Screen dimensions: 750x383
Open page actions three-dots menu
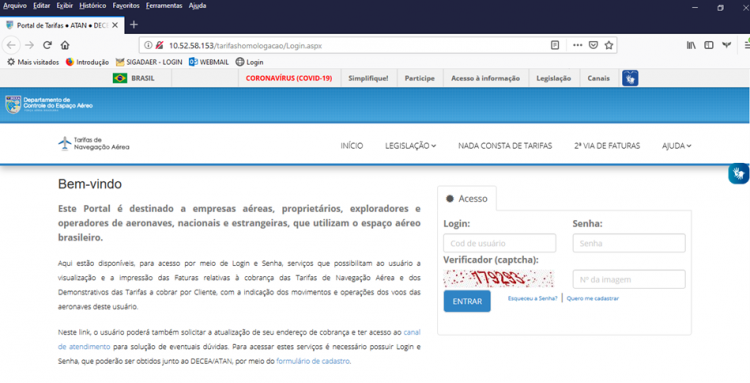click(x=577, y=45)
